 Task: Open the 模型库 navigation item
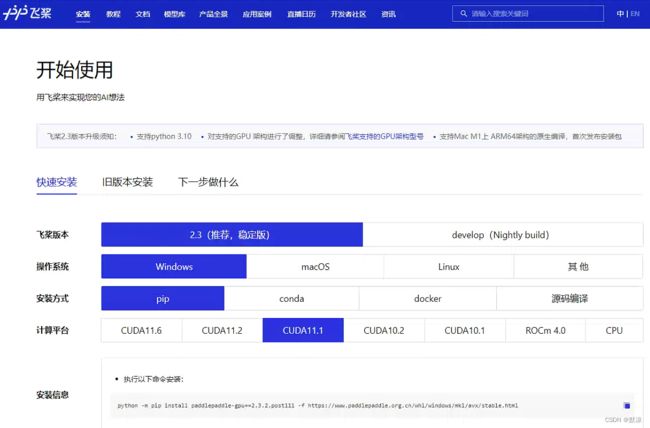(175, 14)
